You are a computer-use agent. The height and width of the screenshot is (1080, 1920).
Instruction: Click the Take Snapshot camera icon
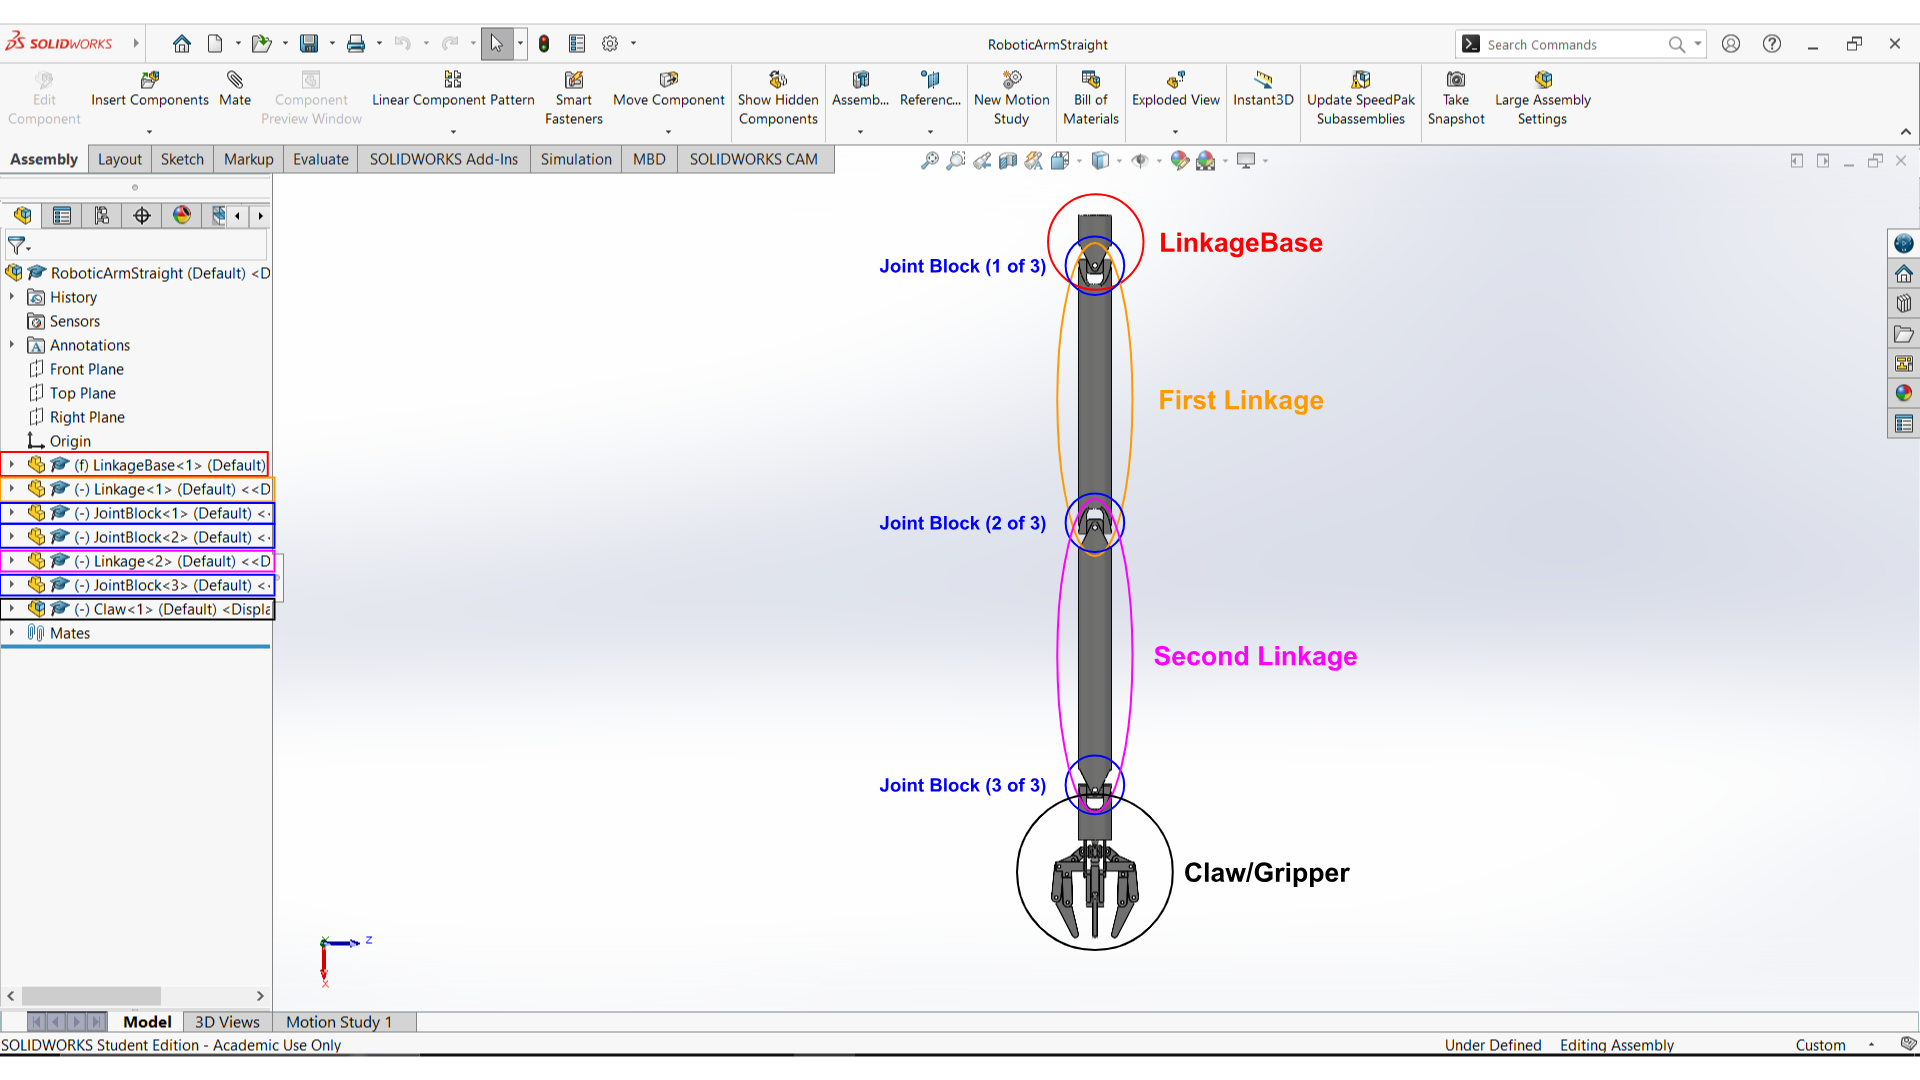[1456, 80]
